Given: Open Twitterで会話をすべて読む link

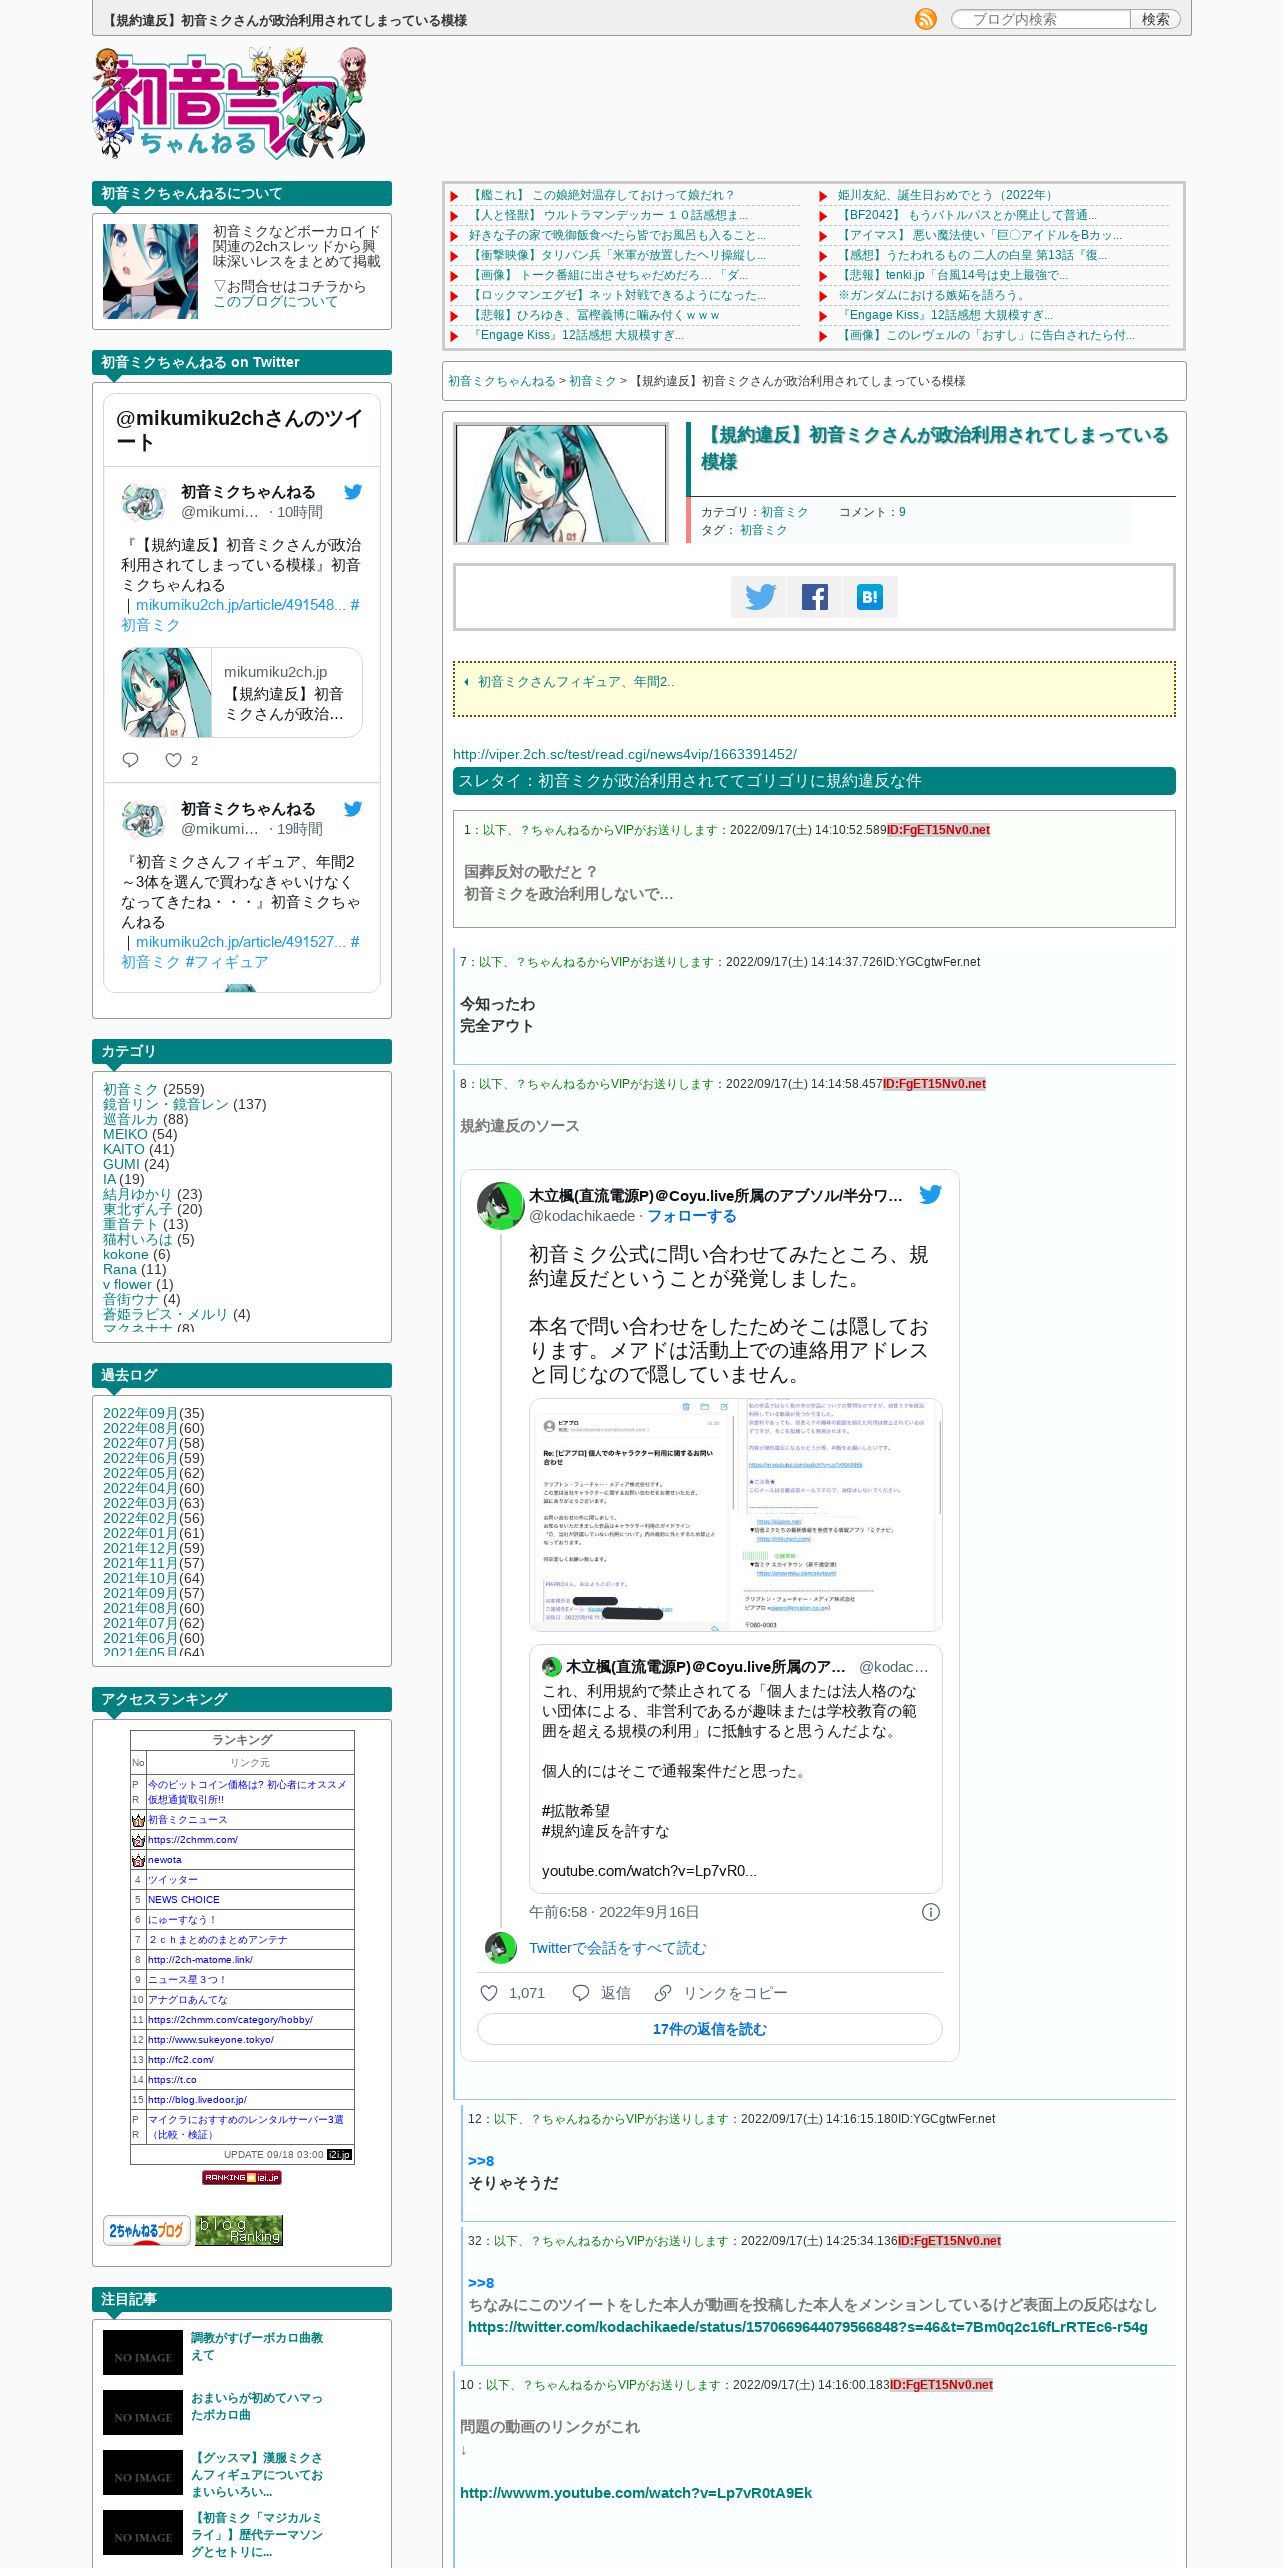Looking at the screenshot, I should [617, 1948].
